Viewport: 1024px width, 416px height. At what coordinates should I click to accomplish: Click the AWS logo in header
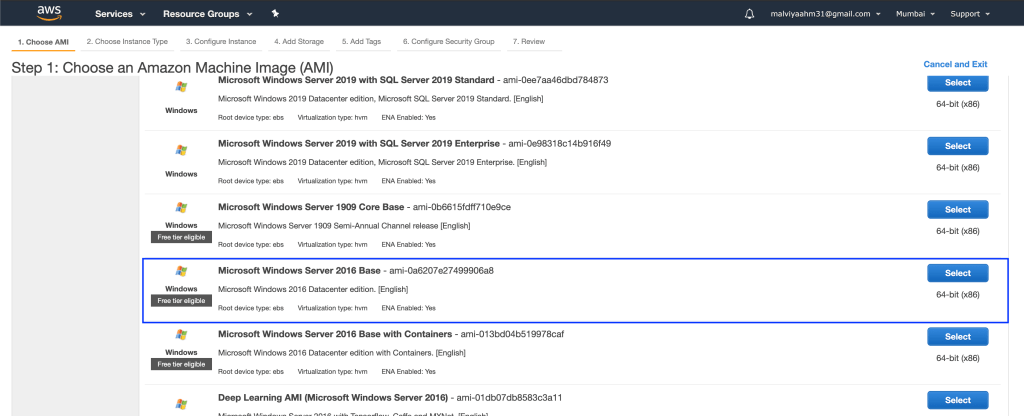click(x=50, y=14)
